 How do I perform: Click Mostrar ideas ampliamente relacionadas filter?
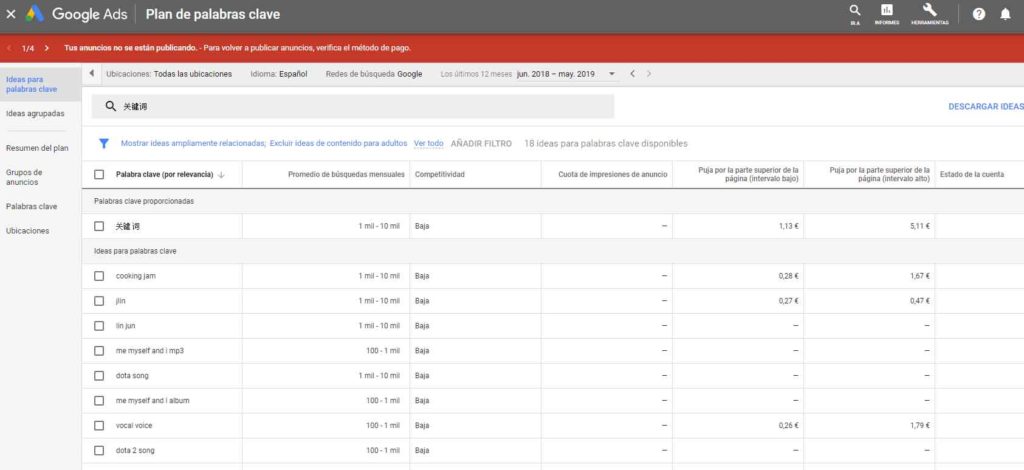[193, 144]
